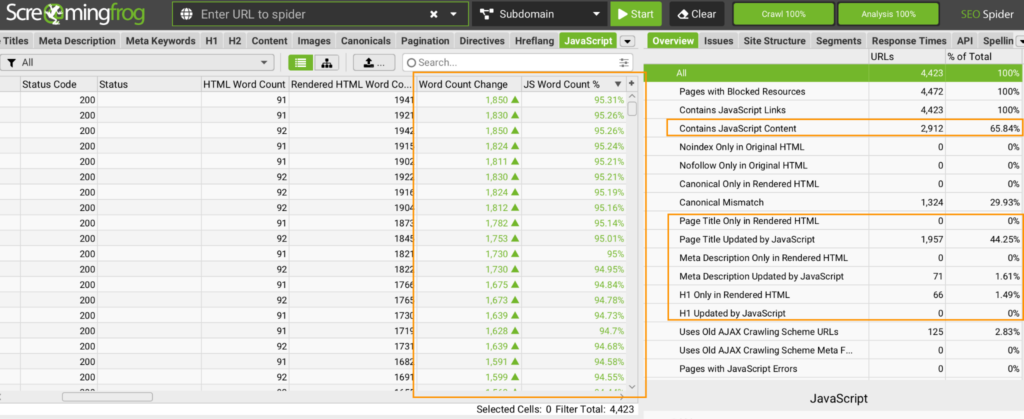Click the globe icon in URL bar
Screen dimensions: 1024x419
[187, 14]
